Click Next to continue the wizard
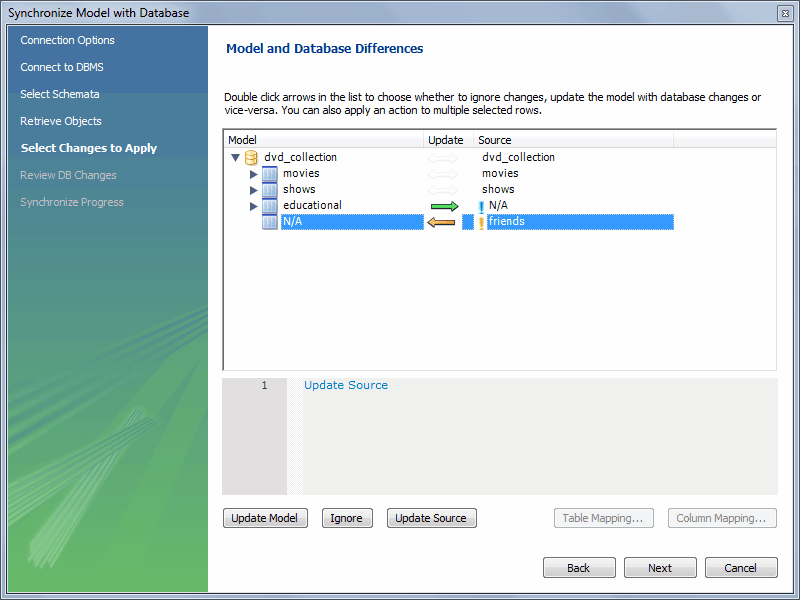Viewport: 800px width, 600px height. (x=660, y=567)
